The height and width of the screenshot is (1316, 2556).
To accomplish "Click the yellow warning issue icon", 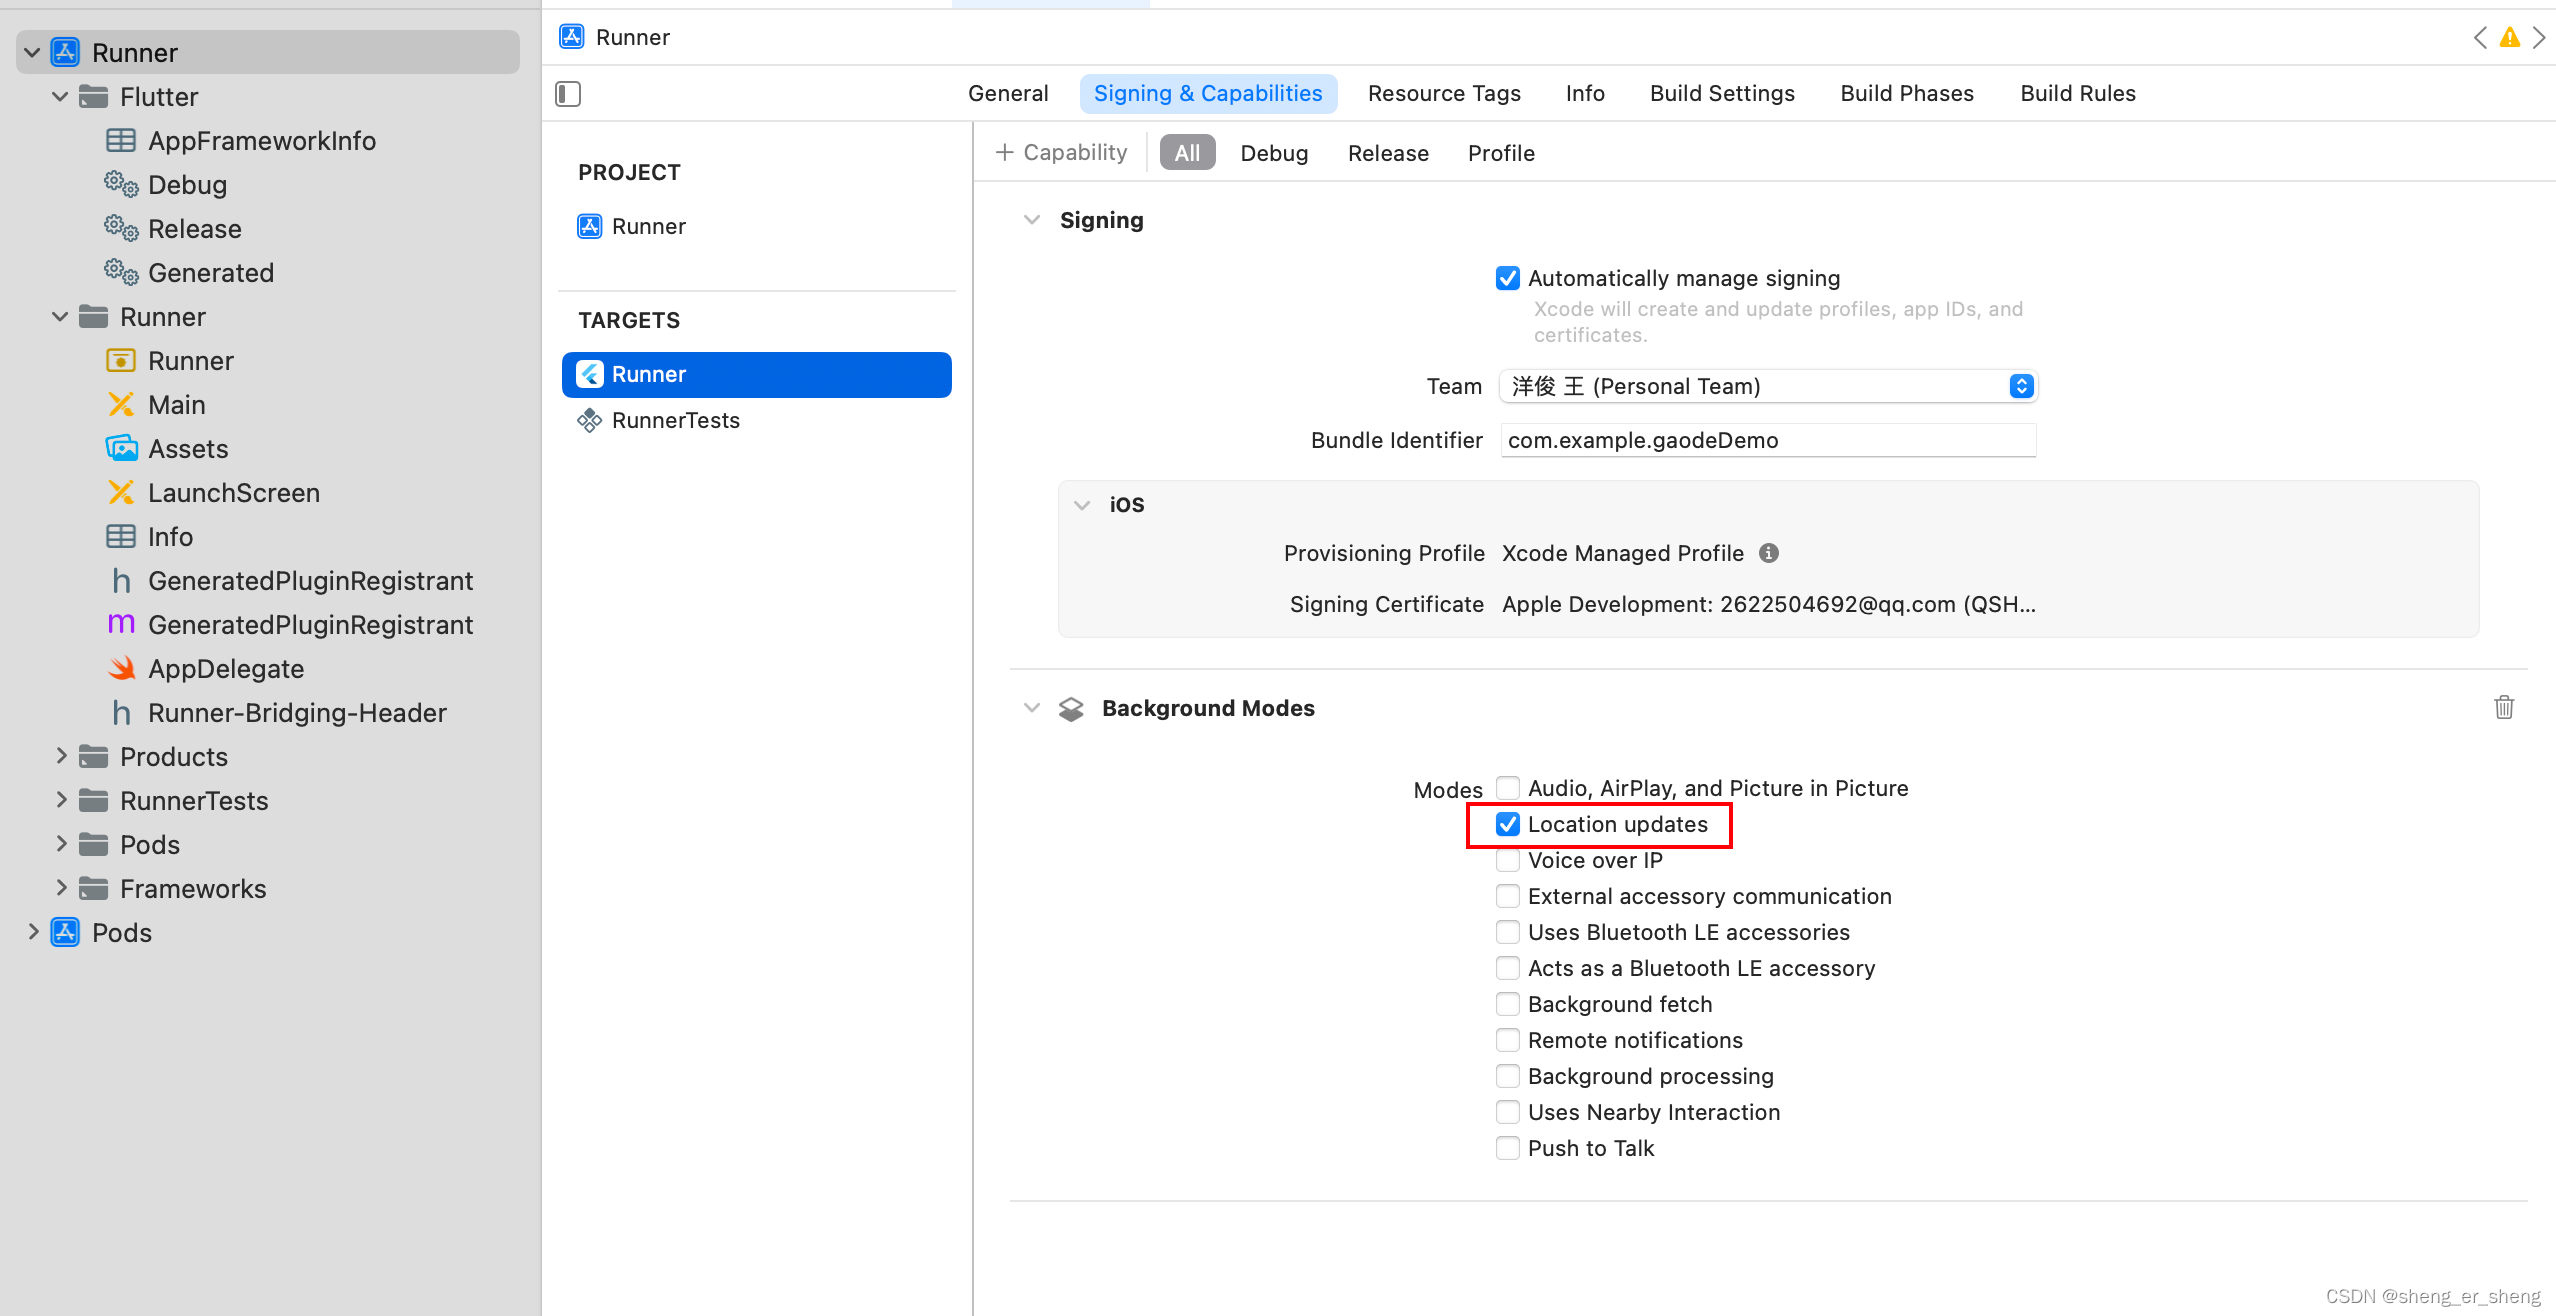I will click(x=2510, y=38).
